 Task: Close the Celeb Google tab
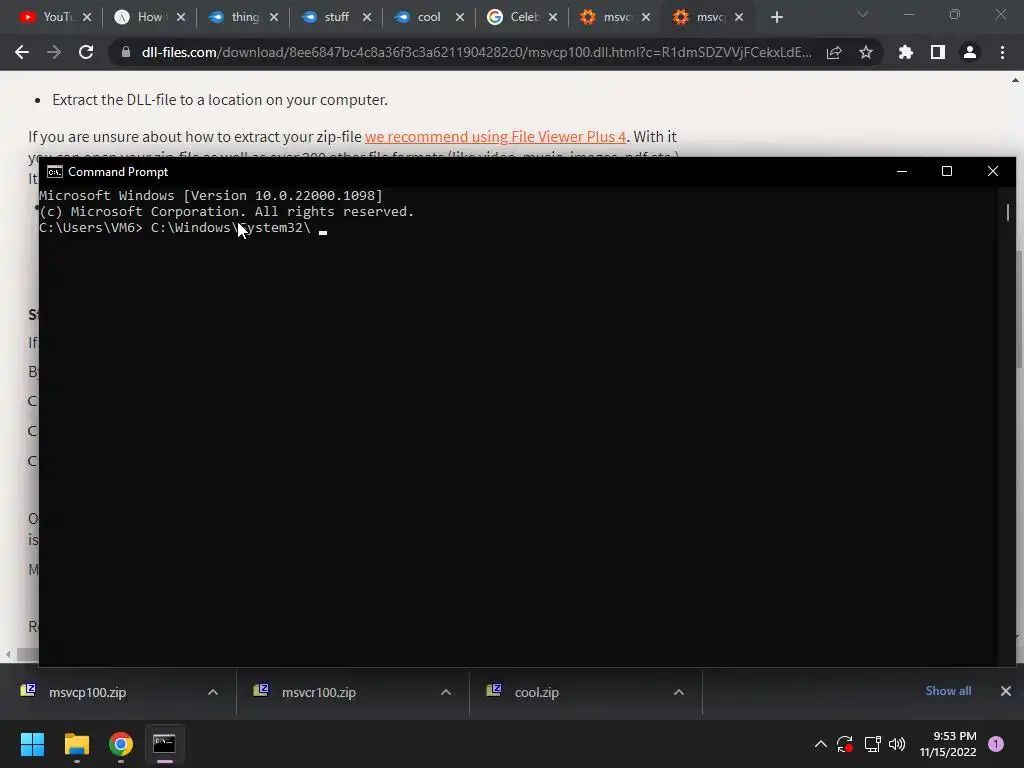553,17
